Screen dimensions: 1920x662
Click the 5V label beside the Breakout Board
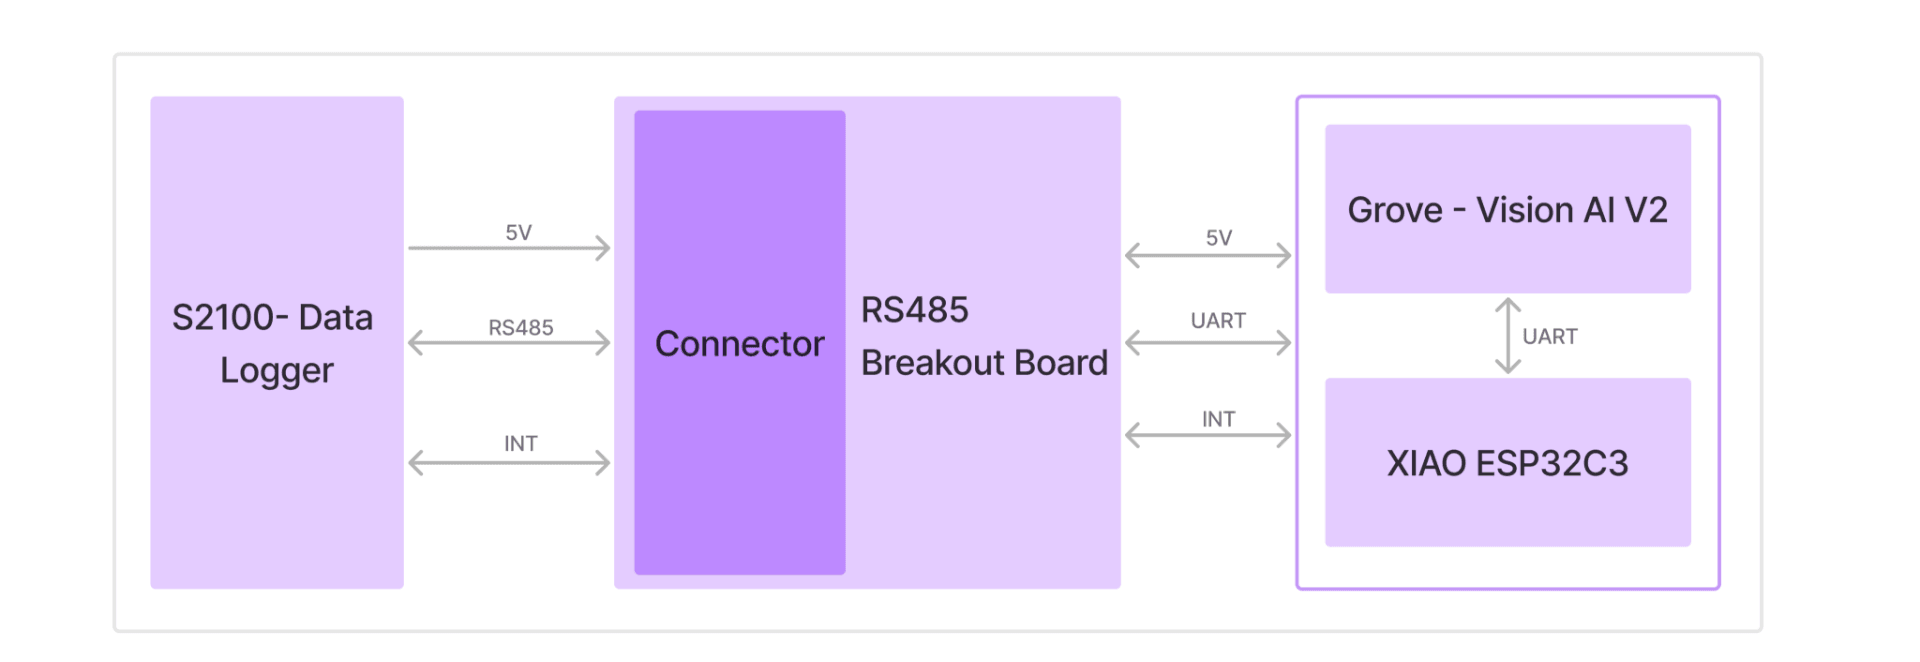[1218, 238]
